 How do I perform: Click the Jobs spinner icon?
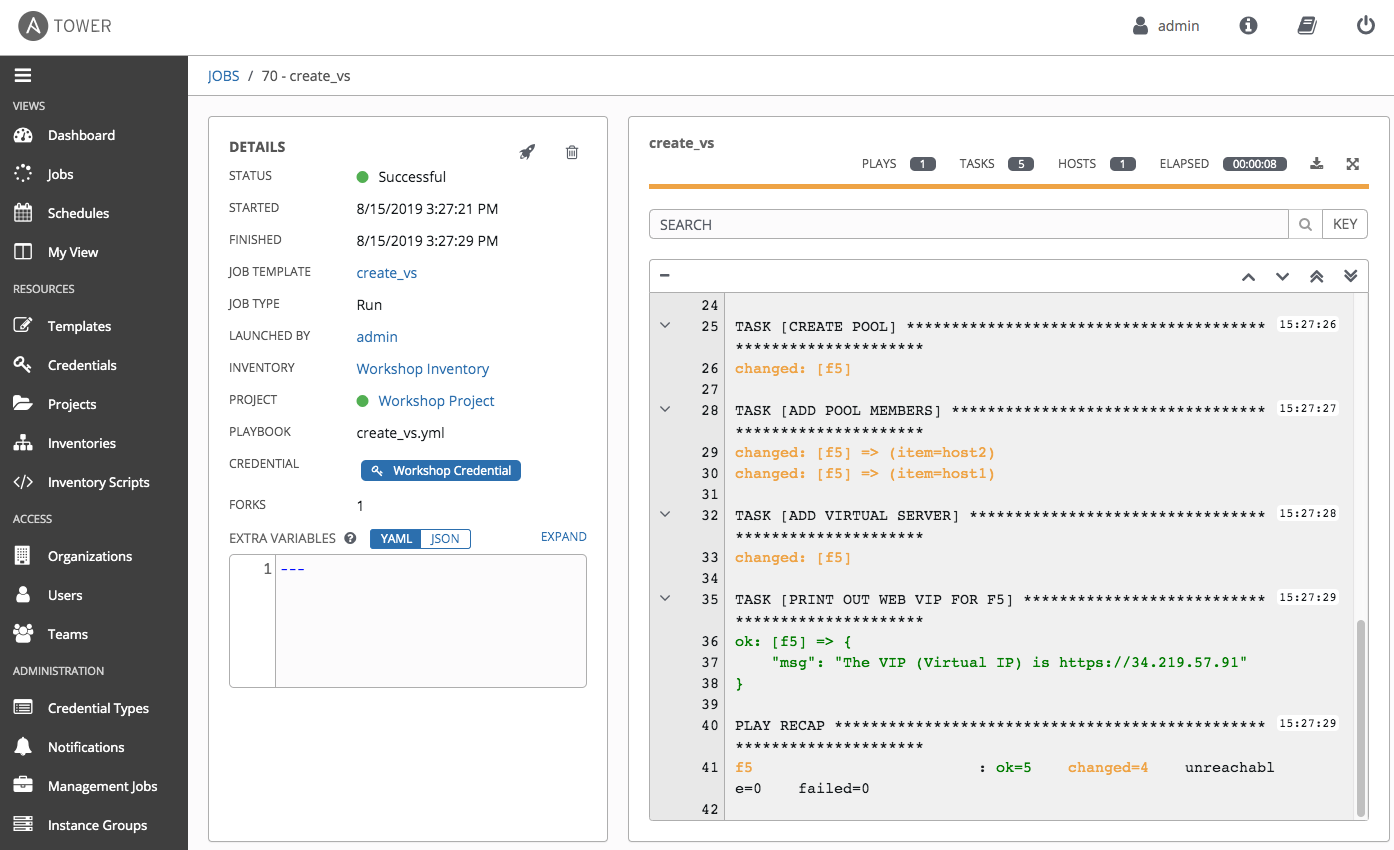point(23,174)
